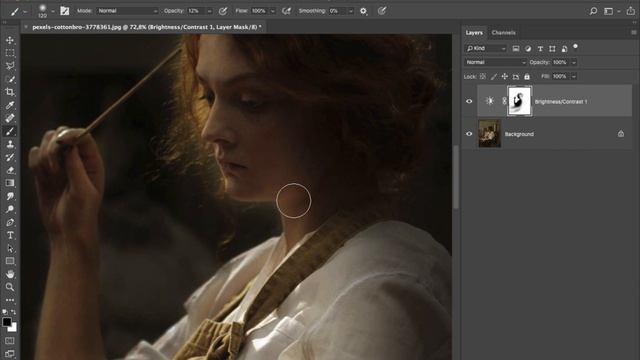Select the Eraser tool
Viewport: 640px width, 360px height.
(x=10, y=170)
